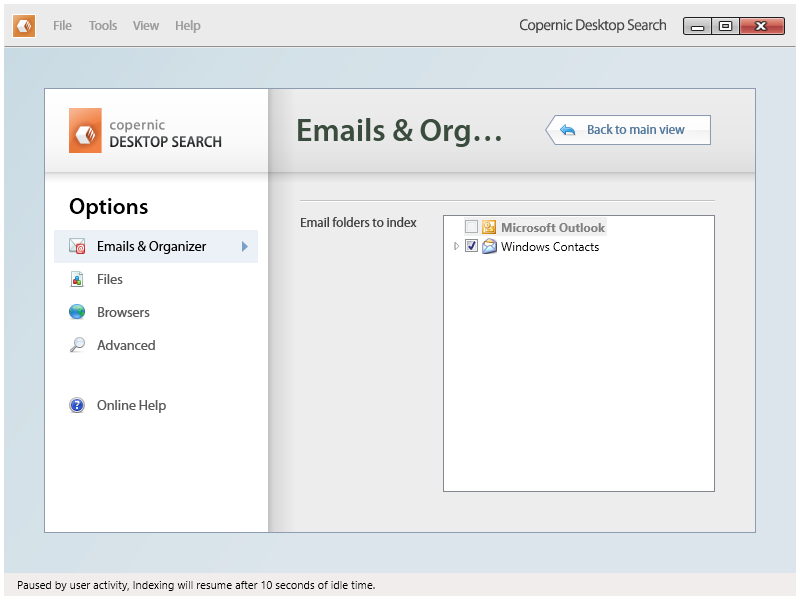
Task: Open the Browsers options section
Action: 123,312
